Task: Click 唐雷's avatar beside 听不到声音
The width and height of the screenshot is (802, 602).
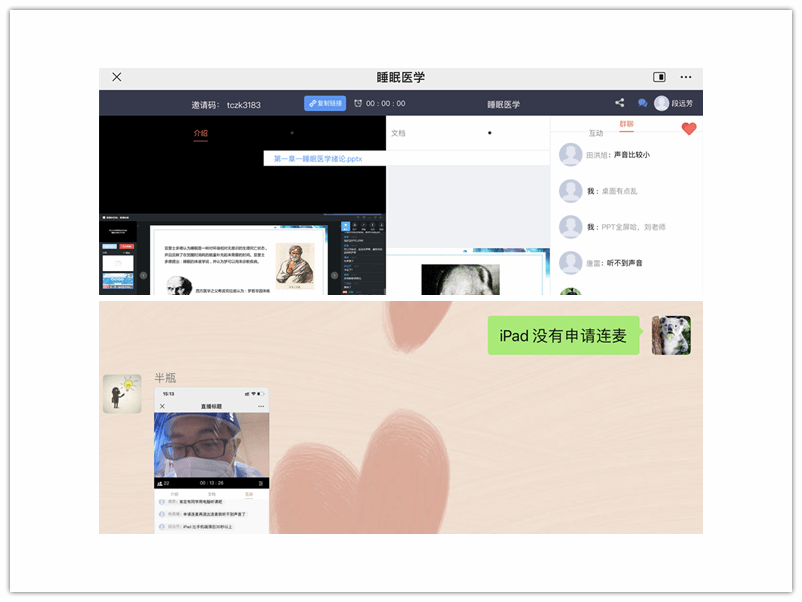Action: [x=571, y=263]
